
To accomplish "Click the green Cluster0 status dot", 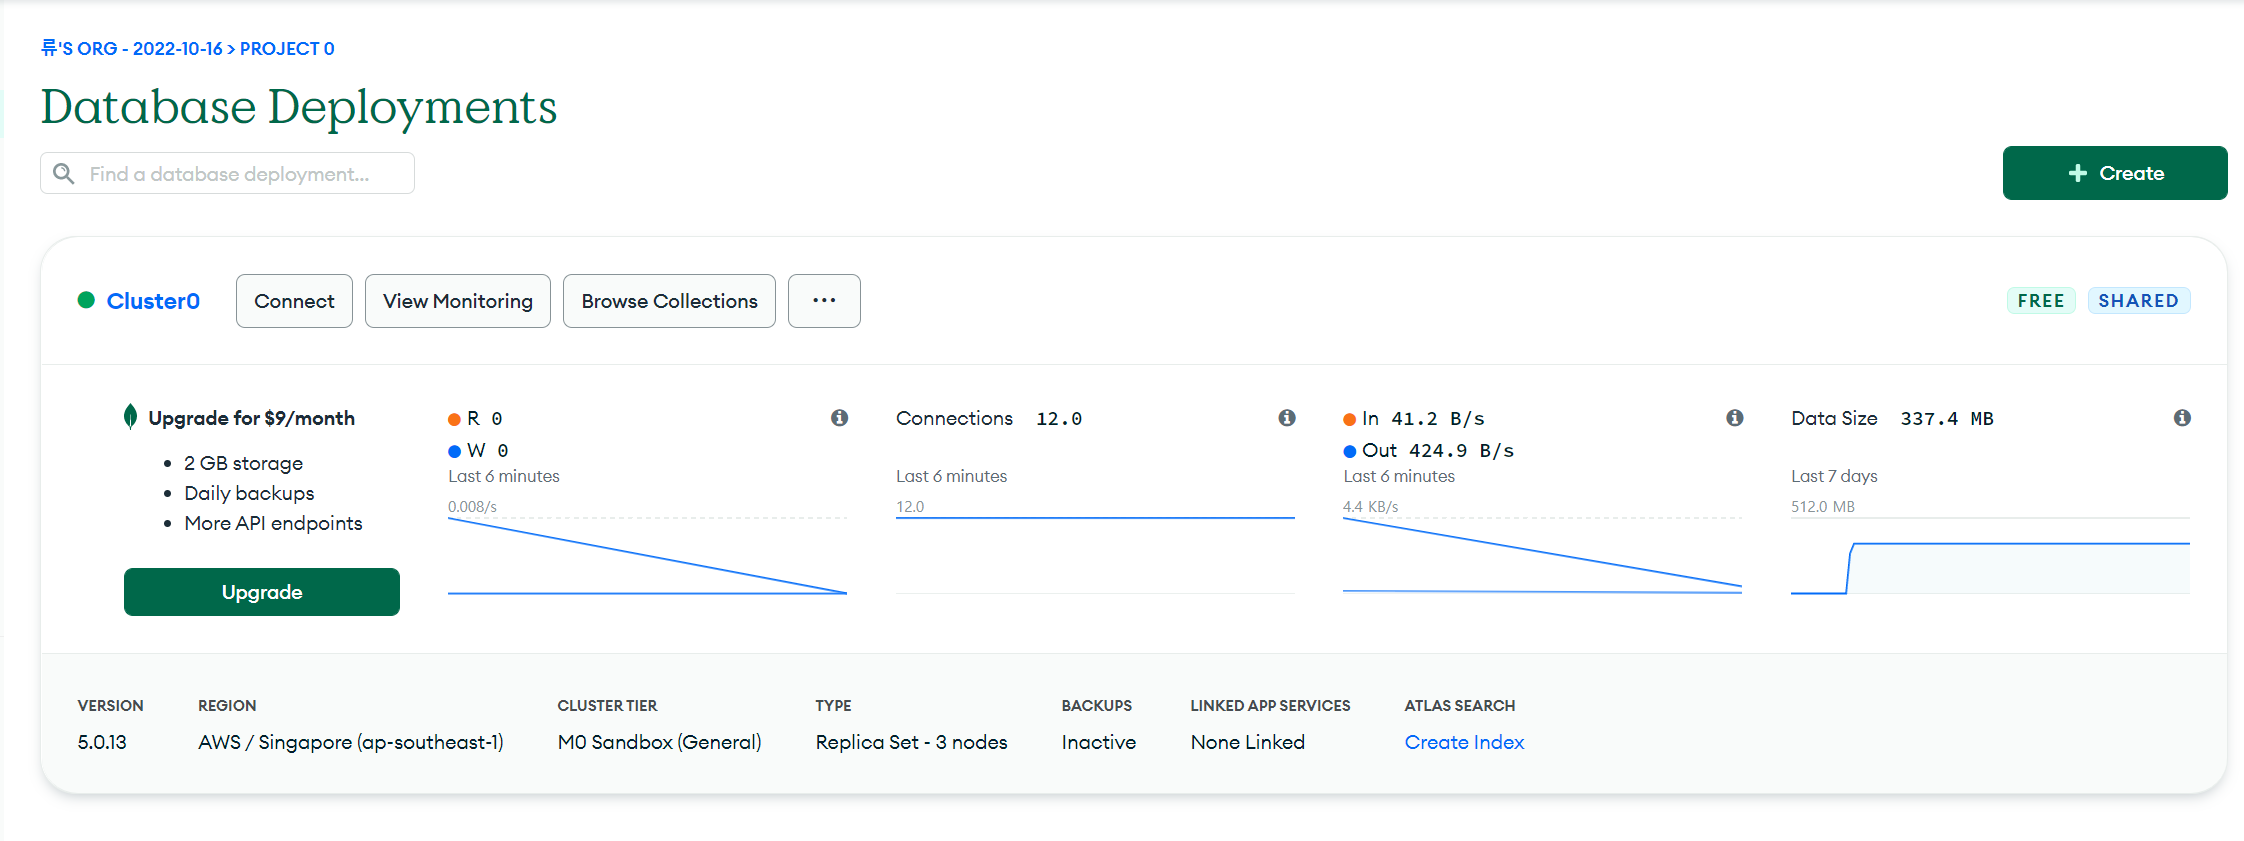I will 86,300.
